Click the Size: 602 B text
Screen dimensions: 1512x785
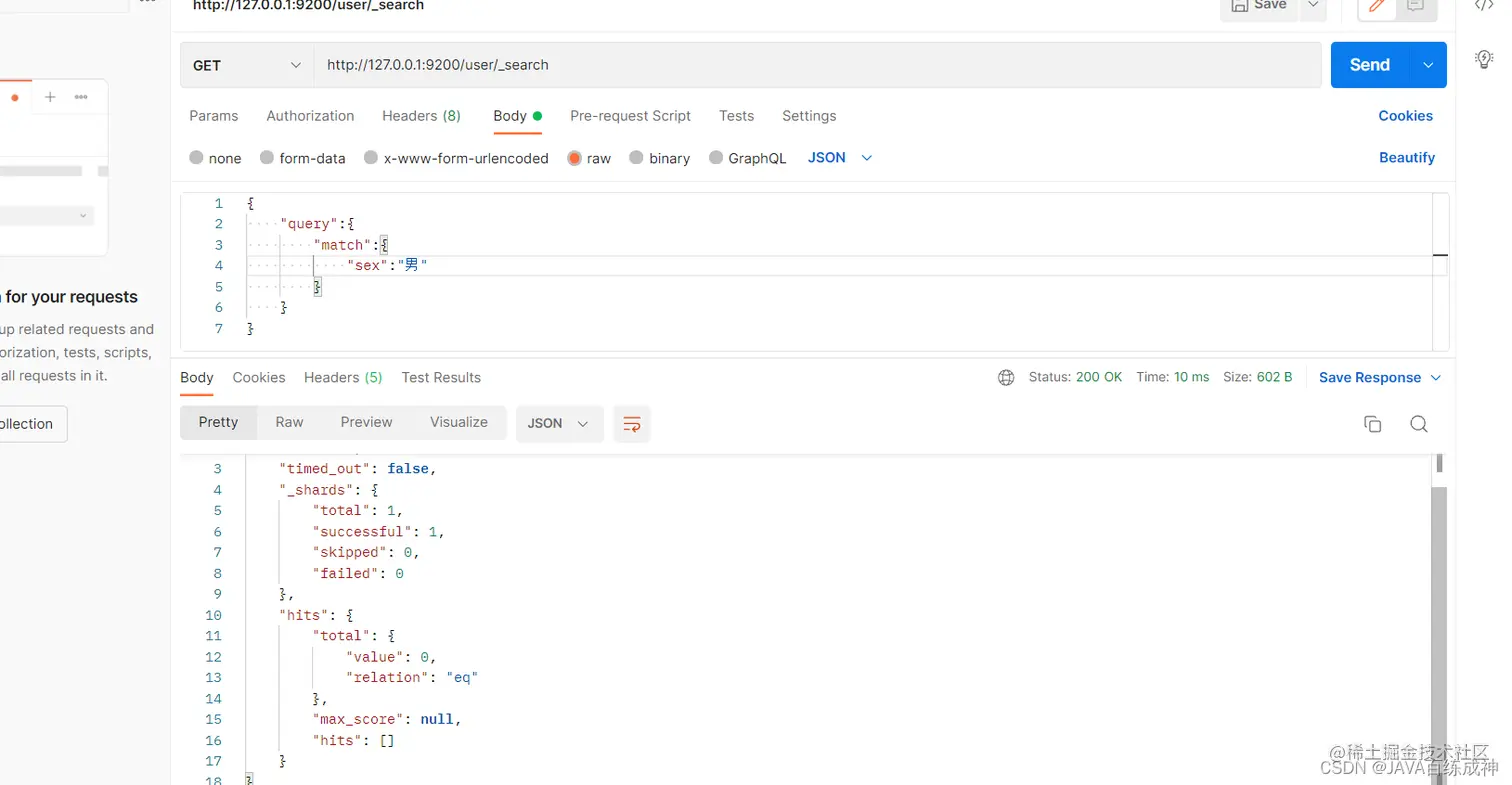[x=1258, y=378]
